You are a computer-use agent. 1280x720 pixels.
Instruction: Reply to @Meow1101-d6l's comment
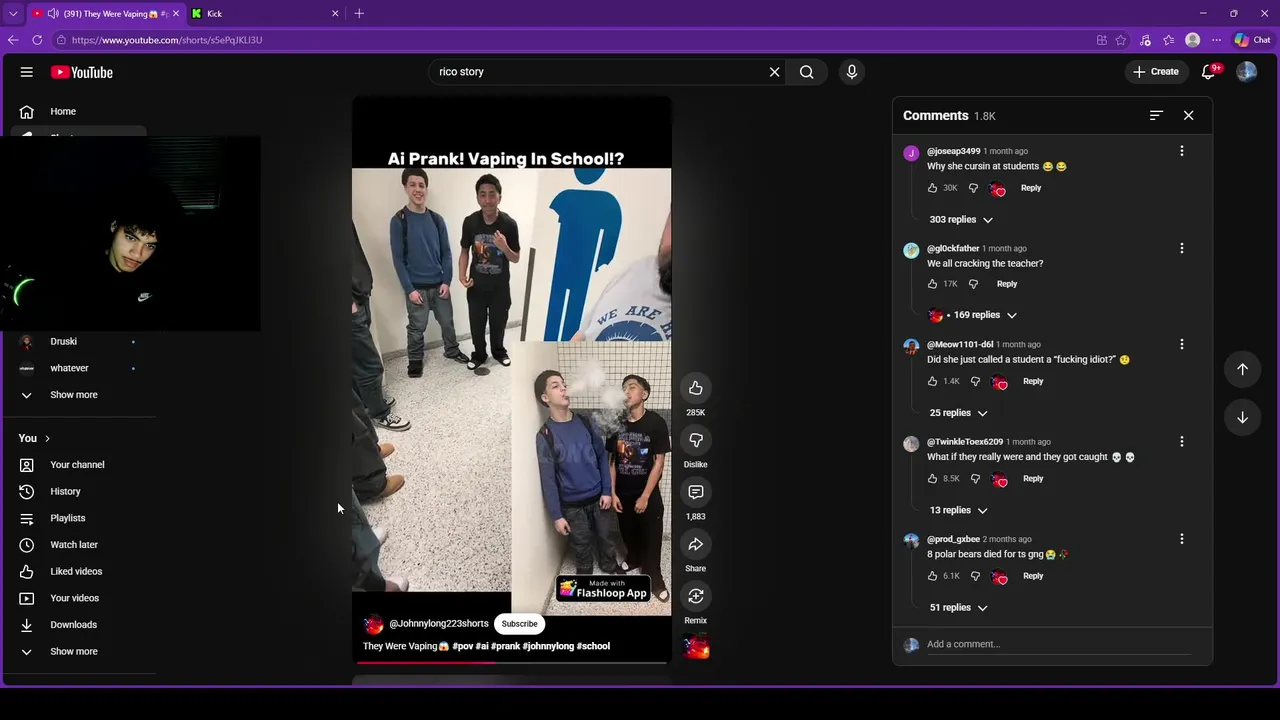pyautogui.click(x=1033, y=381)
